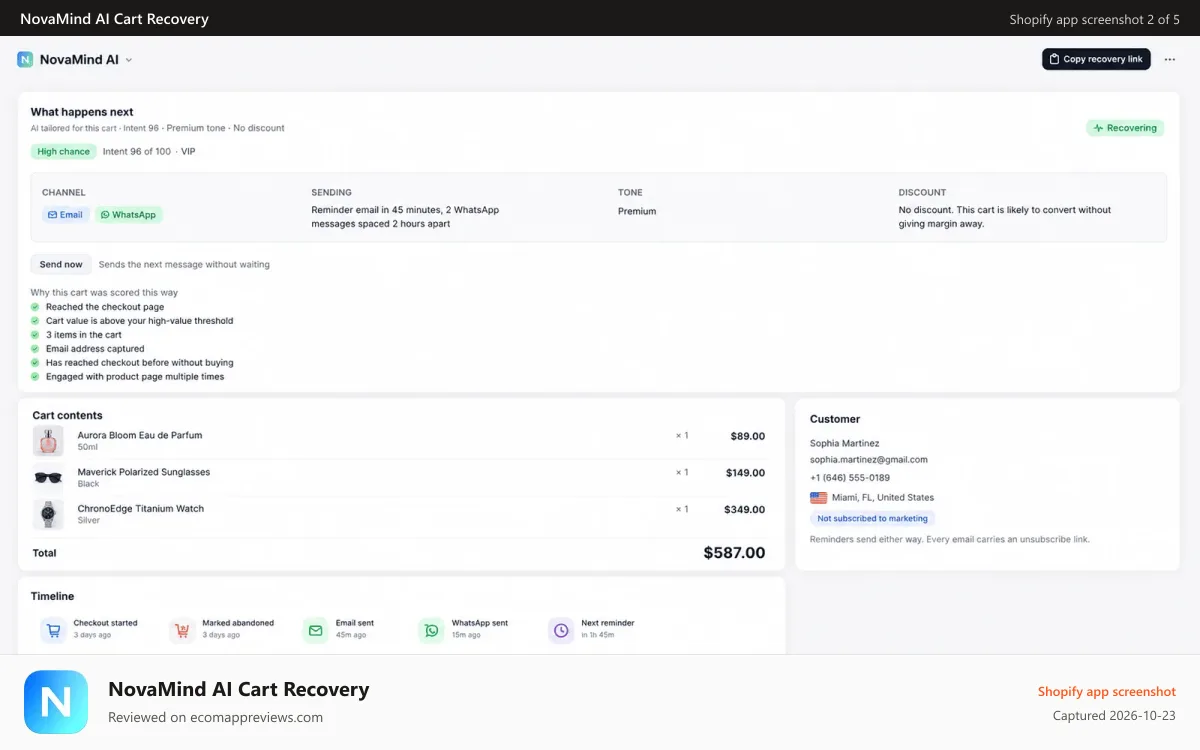1200x750 pixels.
Task: Click the $587.00 cart total
Action: pyautogui.click(x=734, y=553)
